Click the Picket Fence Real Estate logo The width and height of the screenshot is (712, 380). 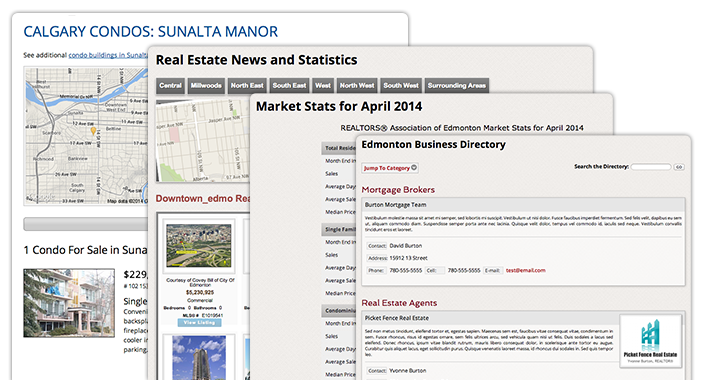[651, 341]
